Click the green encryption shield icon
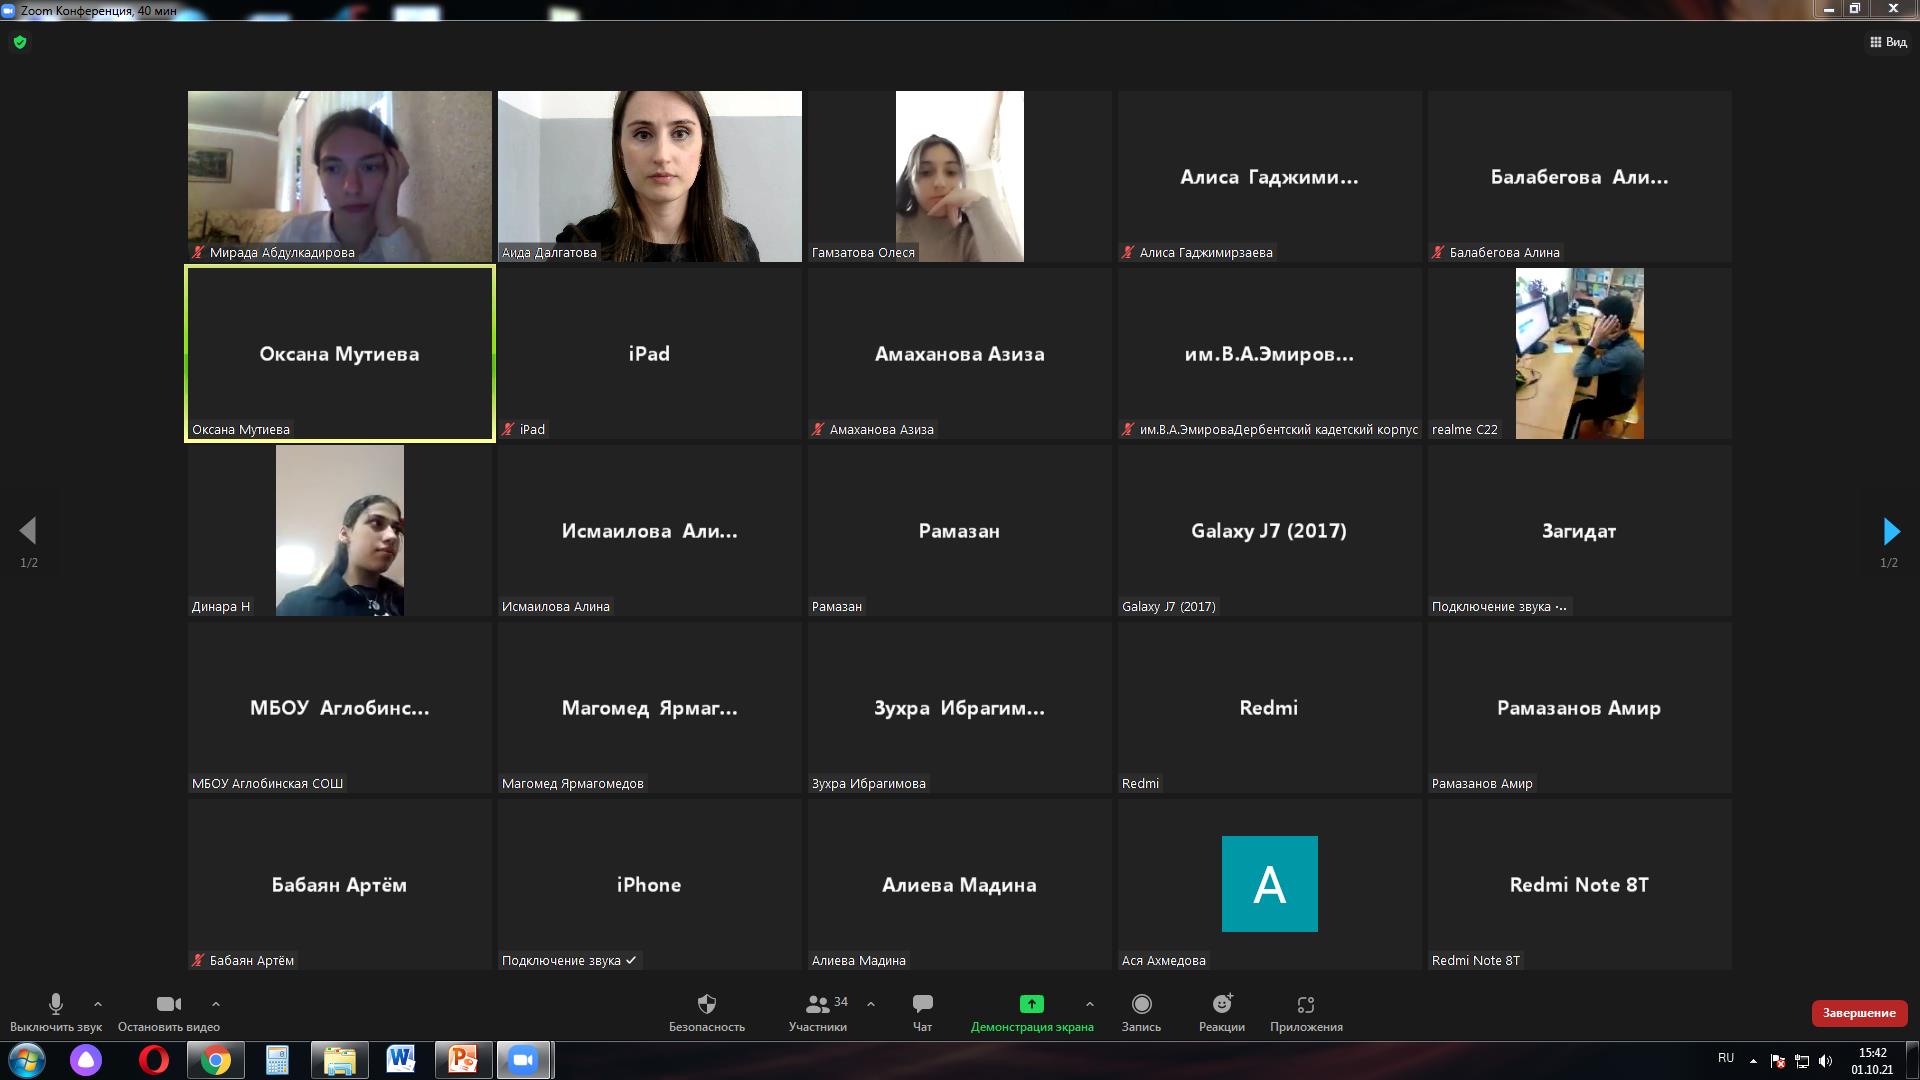The image size is (1920, 1080). click(20, 42)
